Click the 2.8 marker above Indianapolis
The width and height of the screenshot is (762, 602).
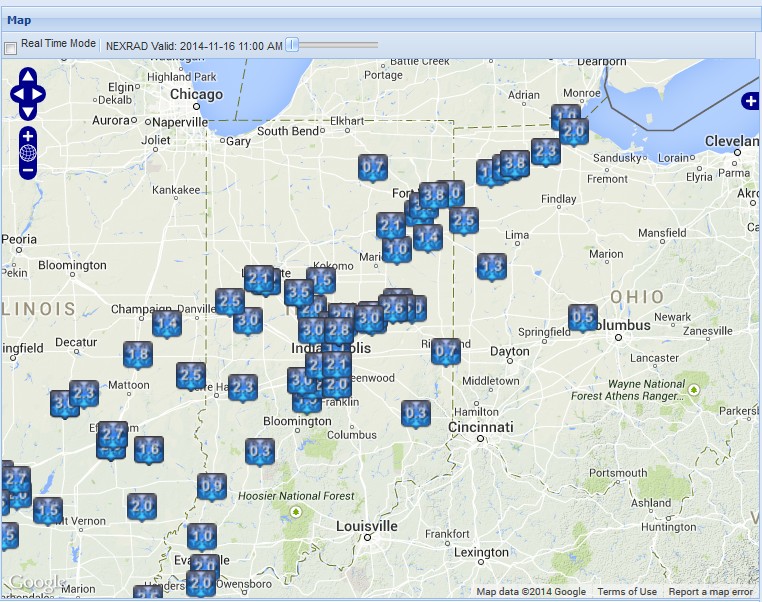[x=339, y=331]
